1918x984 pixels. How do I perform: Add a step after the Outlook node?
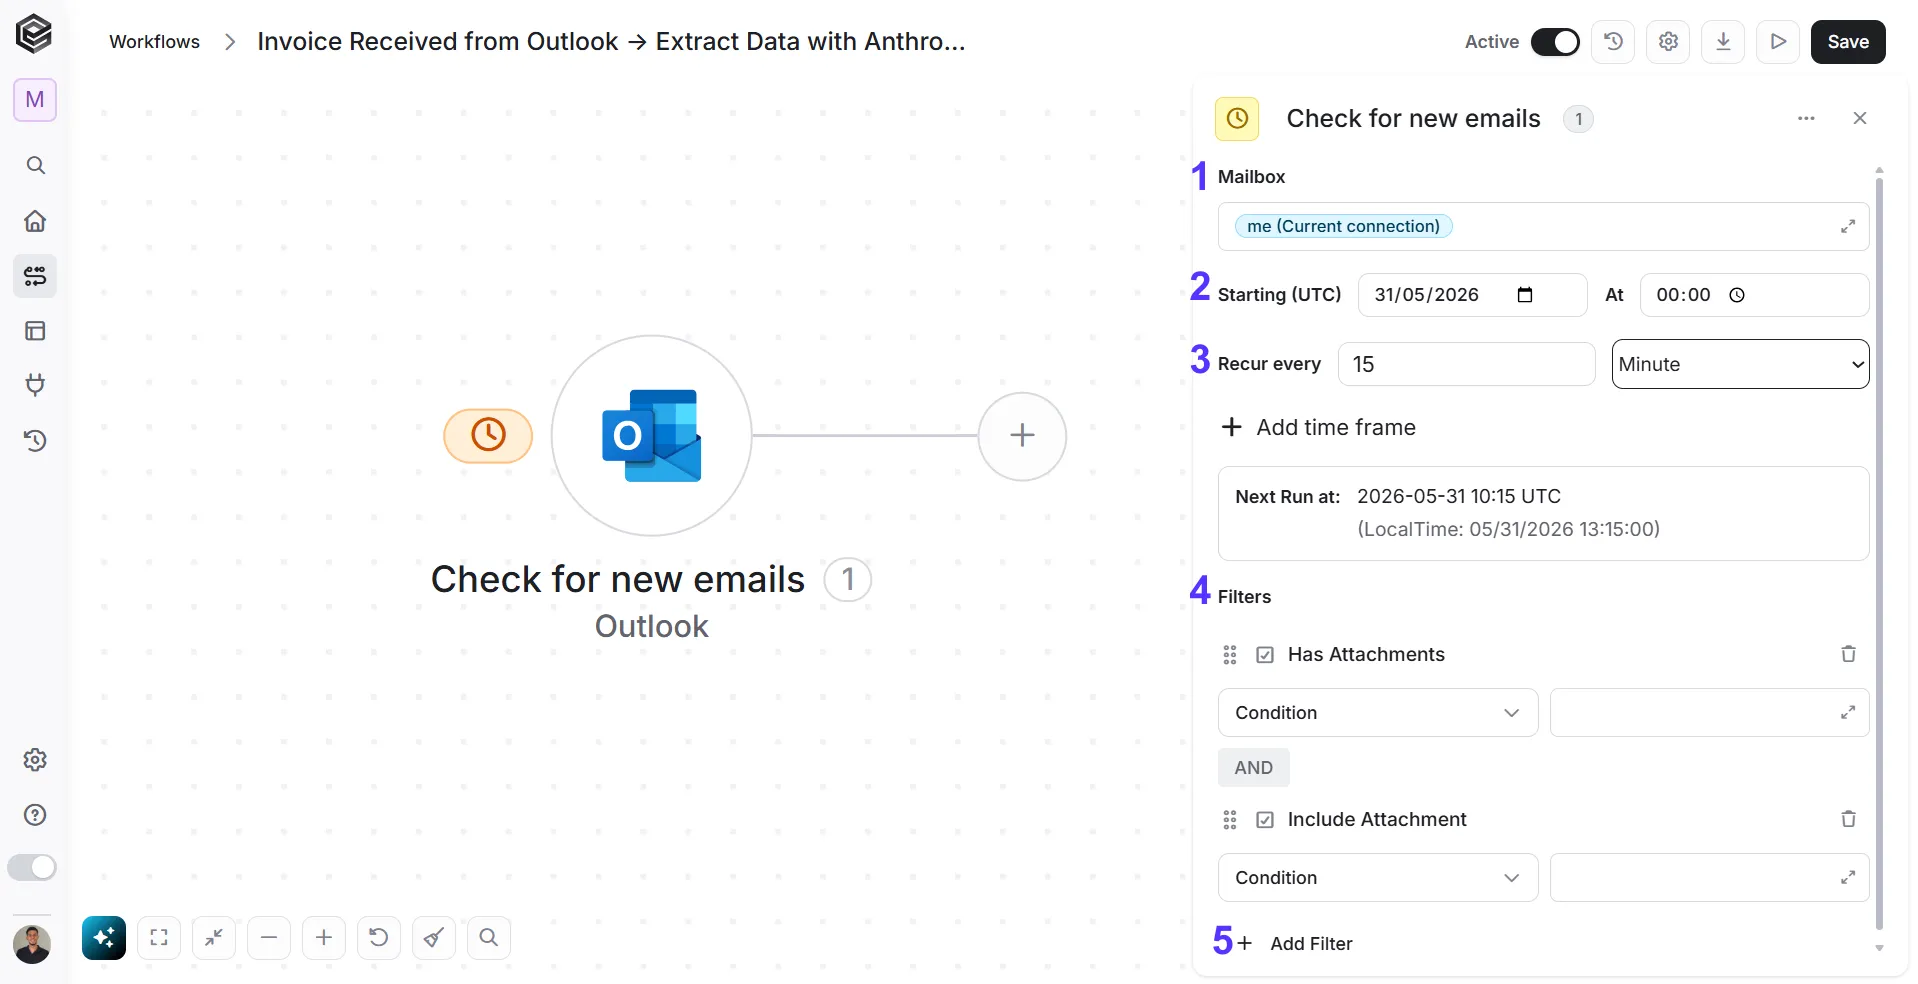point(1022,436)
